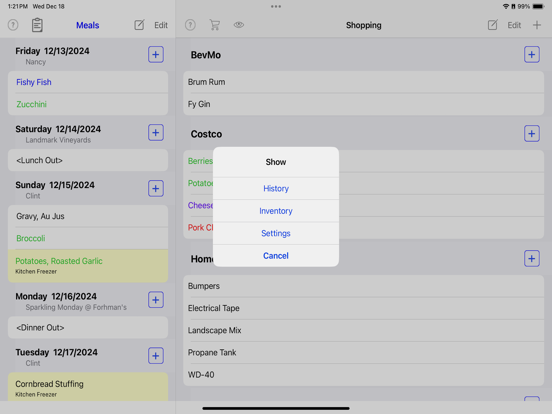552x414 pixels.
Task: Add a meal to Tuesday 12/17/2024
Action: tap(156, 356)
